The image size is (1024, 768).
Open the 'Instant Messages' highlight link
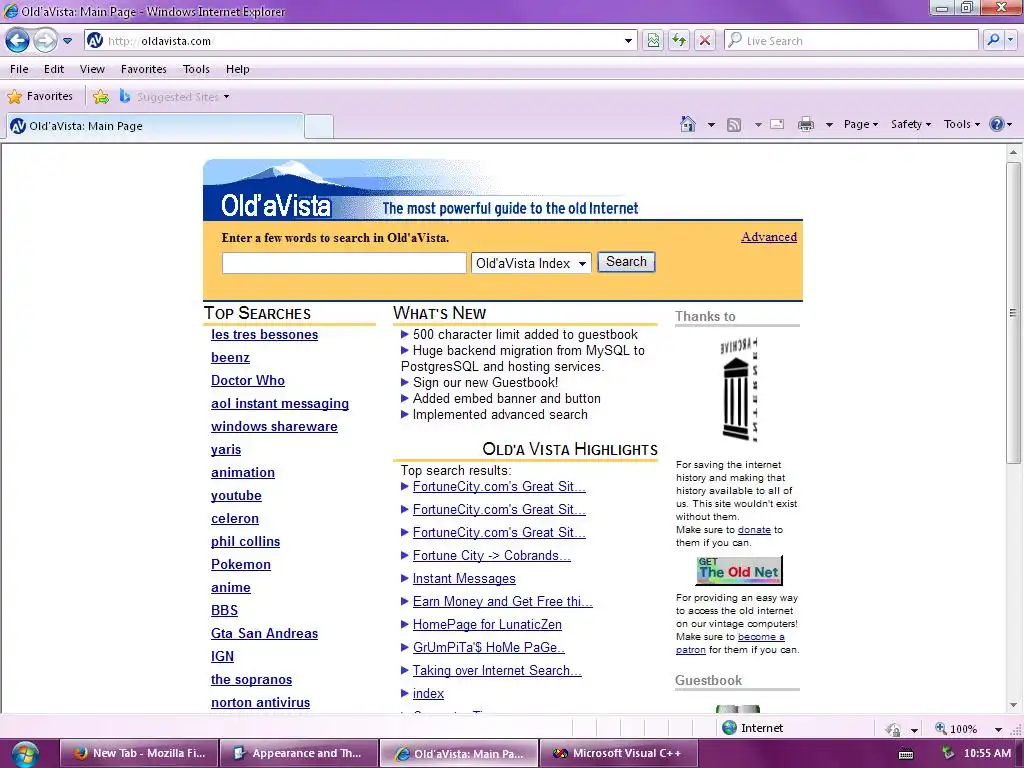[x=464, y=579]
